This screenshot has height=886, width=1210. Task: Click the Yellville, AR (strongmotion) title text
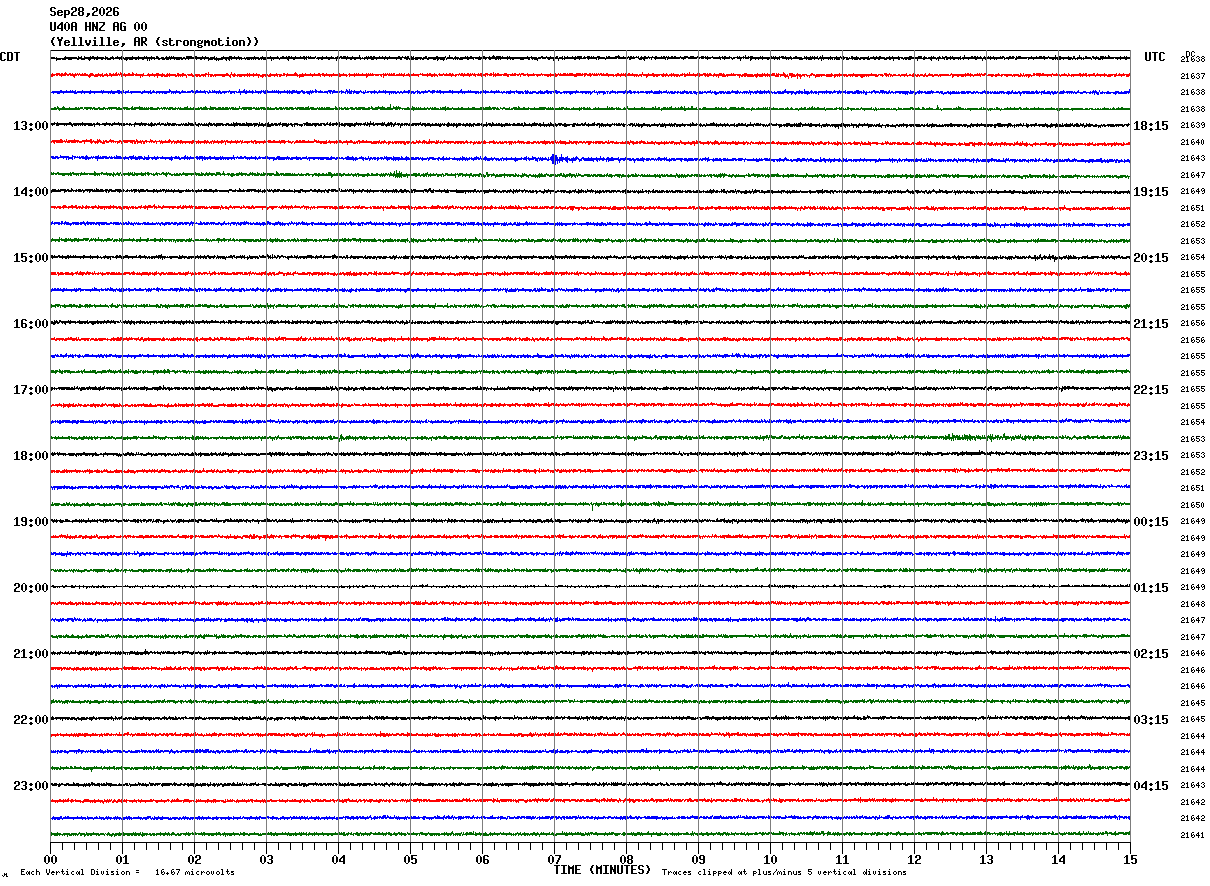point(154,42)
